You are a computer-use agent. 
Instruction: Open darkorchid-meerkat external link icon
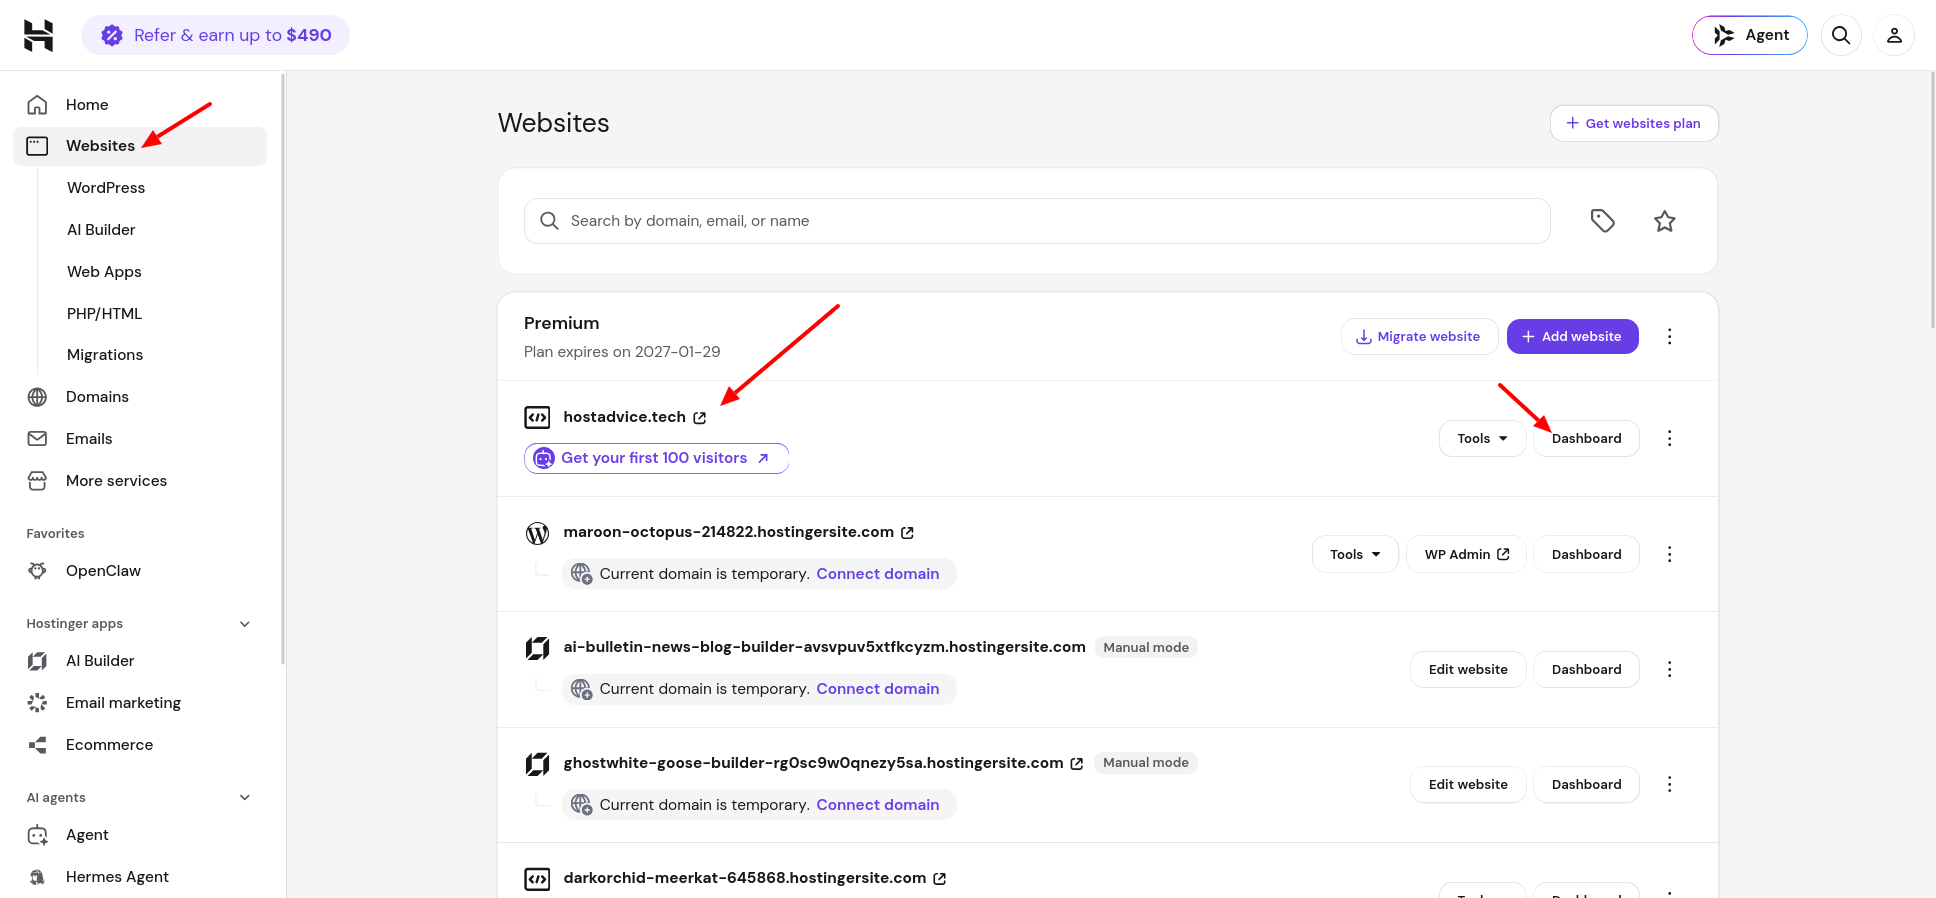click(940, 879)
